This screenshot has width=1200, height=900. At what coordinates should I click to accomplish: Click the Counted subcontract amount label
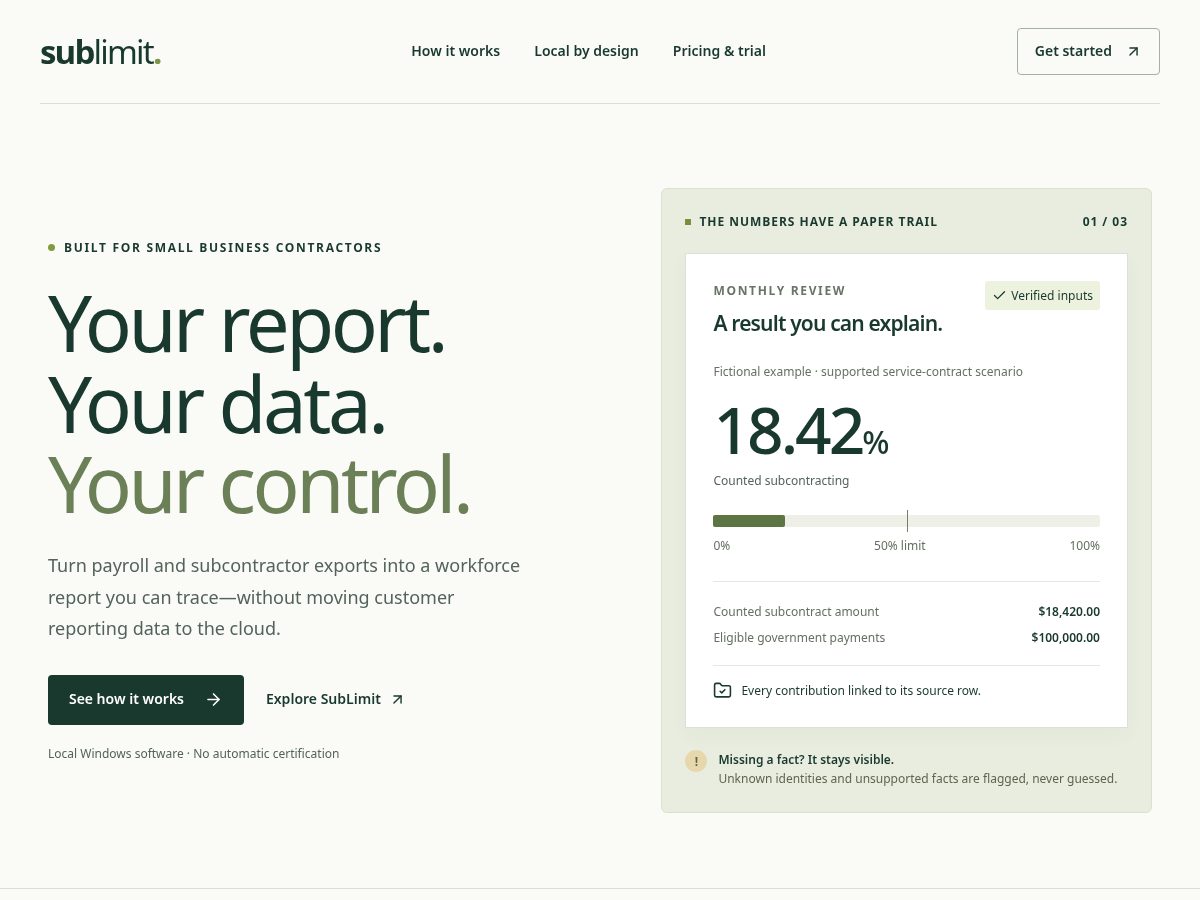(796, 611)
